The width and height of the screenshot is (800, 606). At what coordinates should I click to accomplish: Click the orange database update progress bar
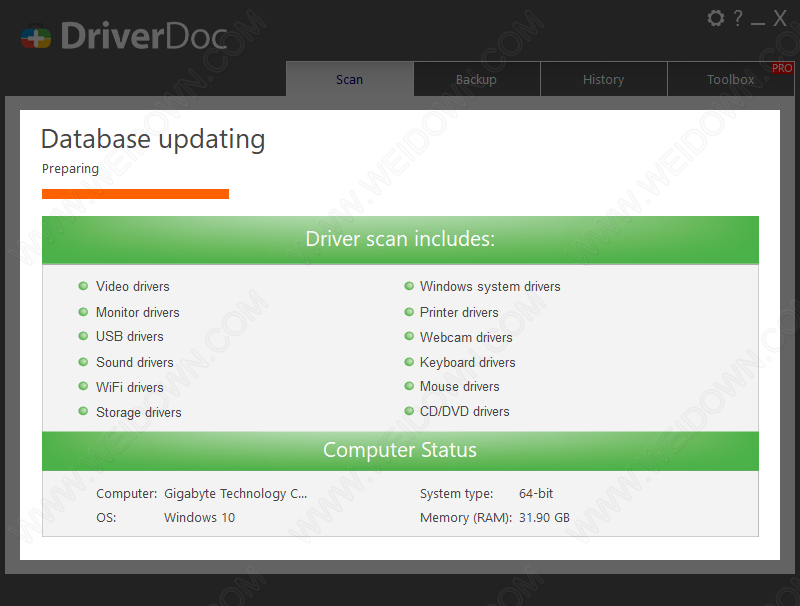(x=135, y=194)
